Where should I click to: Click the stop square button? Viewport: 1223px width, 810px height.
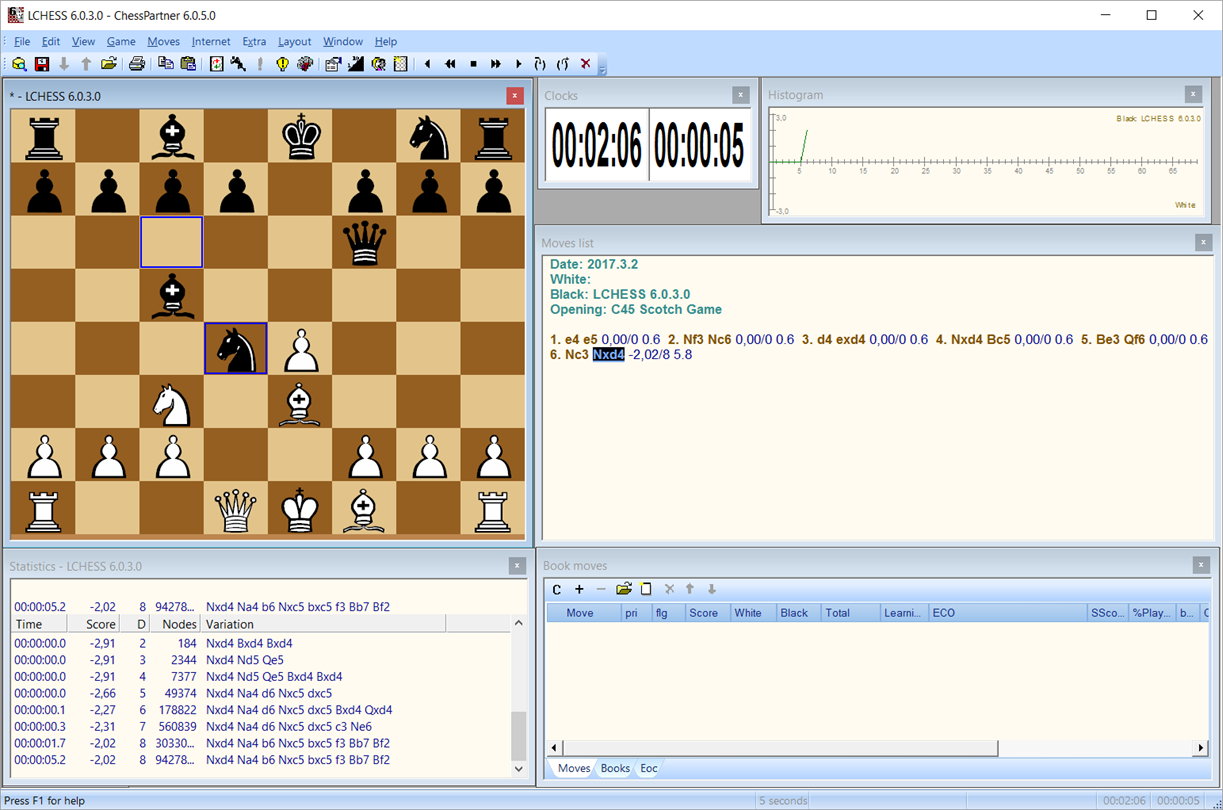(473, 64)
